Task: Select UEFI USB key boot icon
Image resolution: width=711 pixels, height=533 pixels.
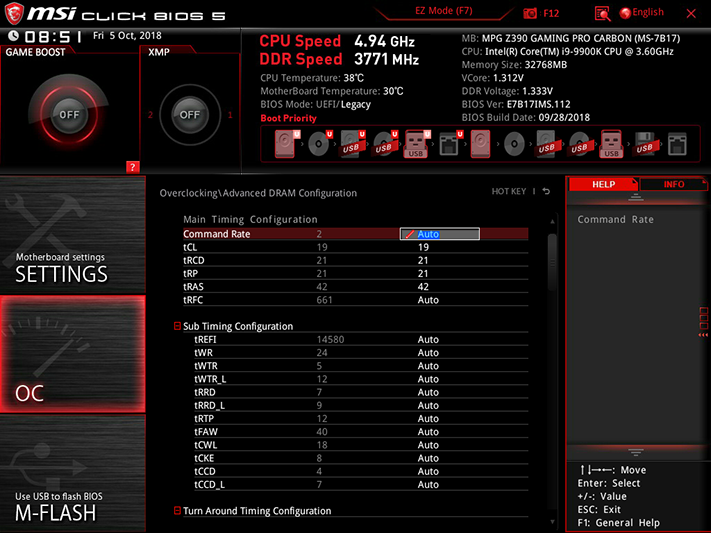Action: pyautogui.click(x=417, y=144)
